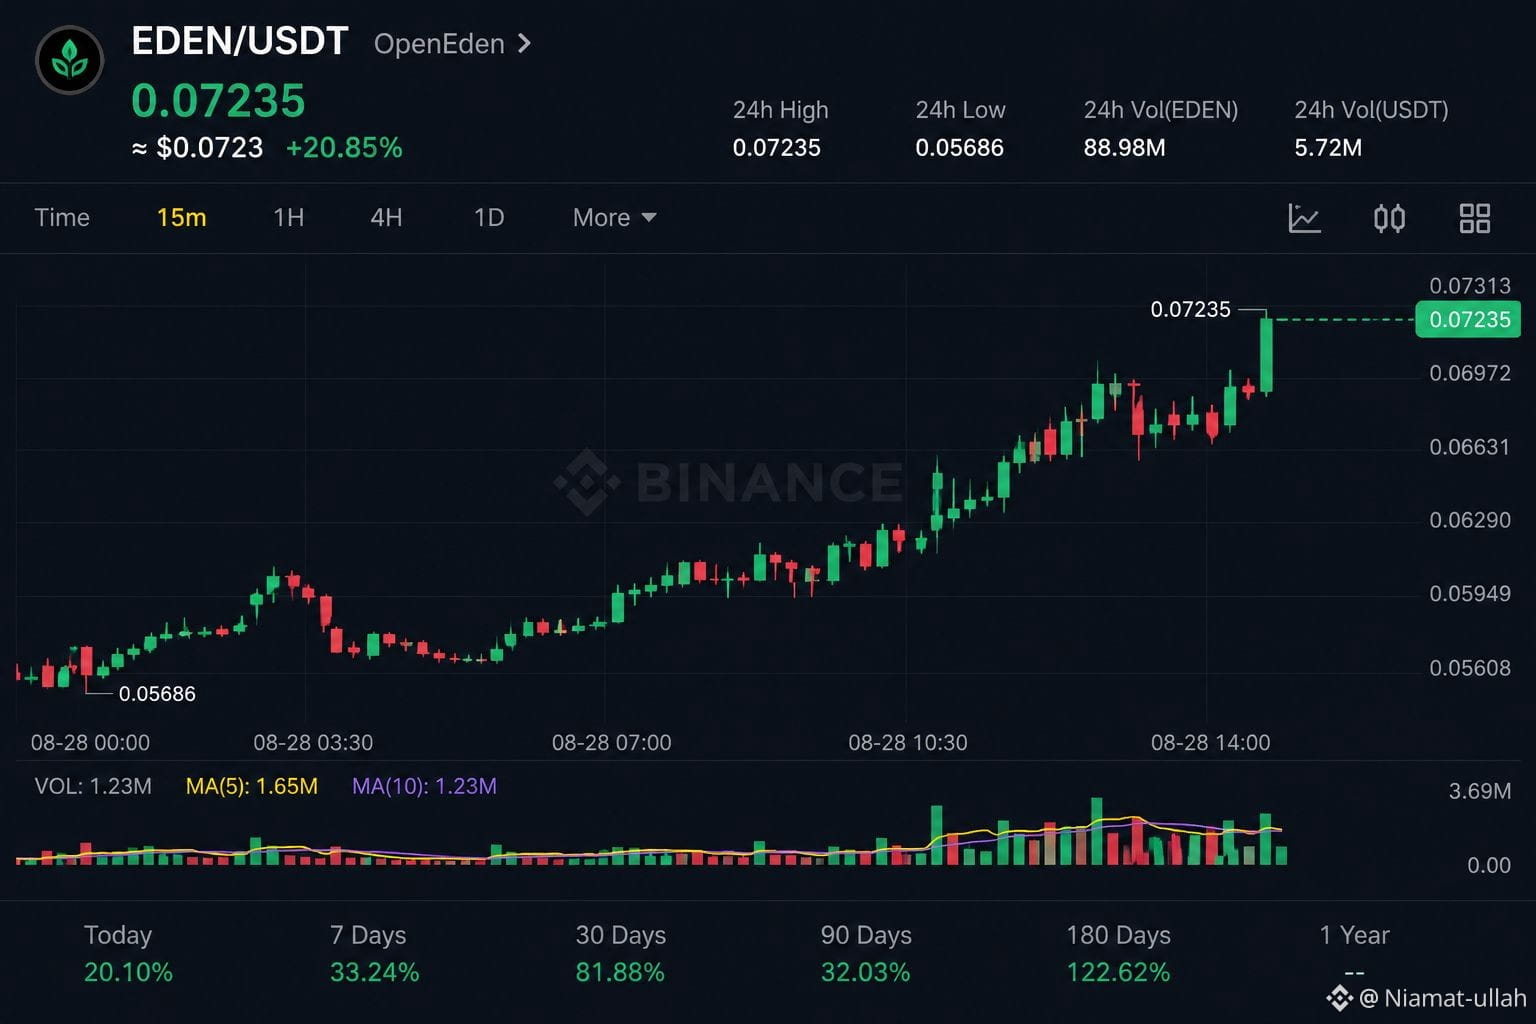The width and height of the screenshot is (1536, 1024).
Task: Click the 24h High value 0.07235
Action: point(776,148)
